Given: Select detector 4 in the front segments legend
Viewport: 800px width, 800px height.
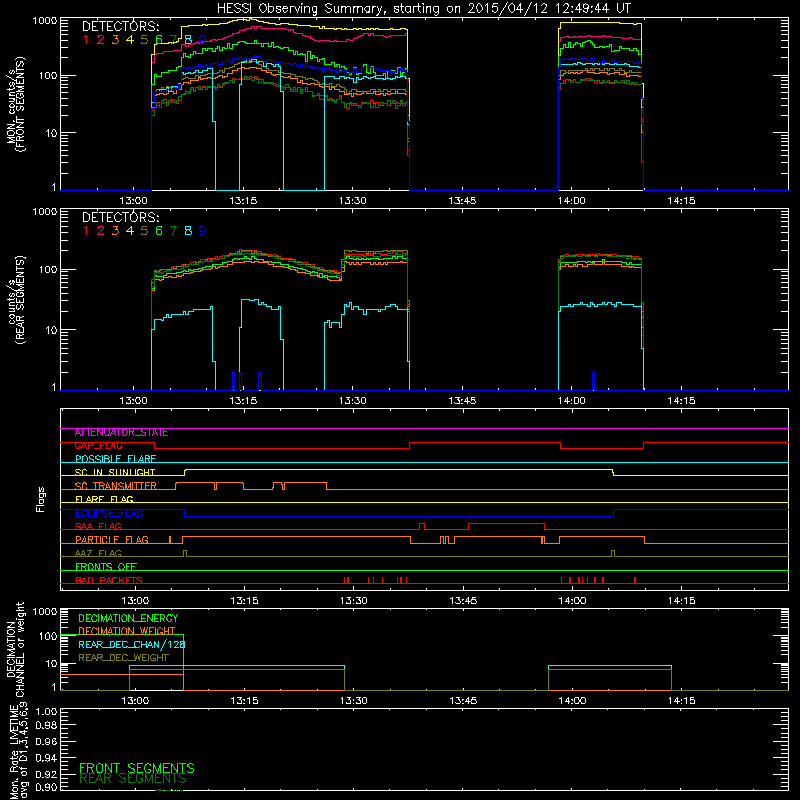Looking at the screenshot, I should pyautogui.click(x=130, y=40).
